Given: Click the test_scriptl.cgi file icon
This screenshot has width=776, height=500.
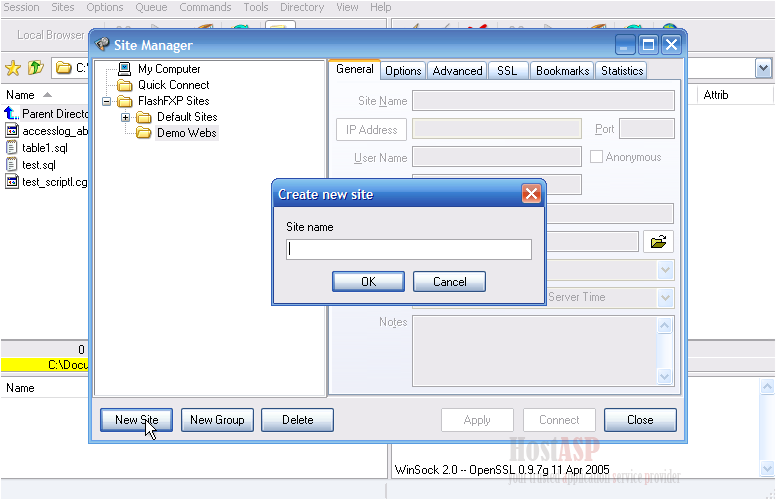Looking at the screenshot, I should tap(12, 182).
